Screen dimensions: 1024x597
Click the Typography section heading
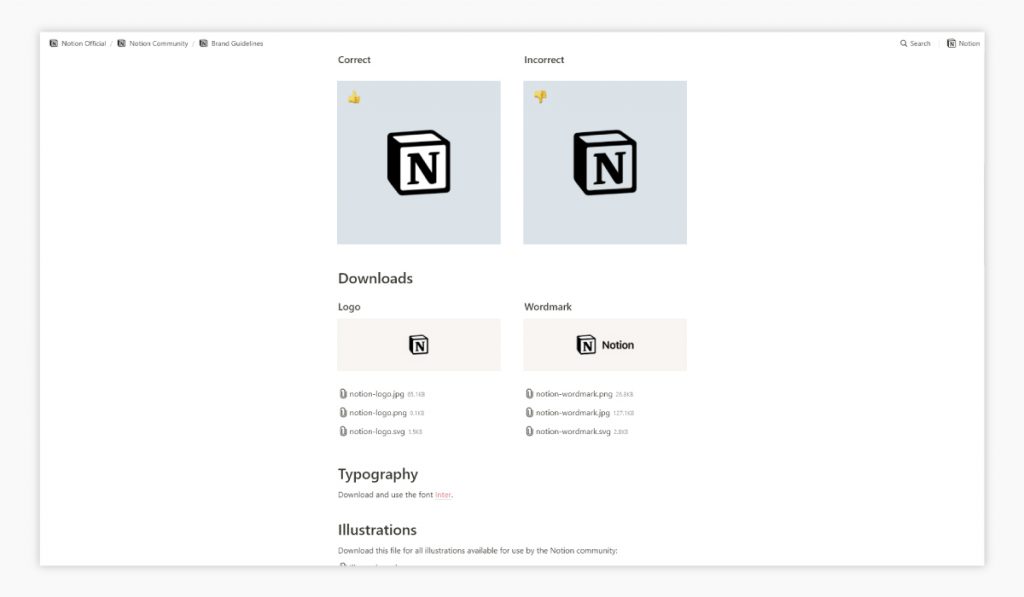click(x=378, y=474)
